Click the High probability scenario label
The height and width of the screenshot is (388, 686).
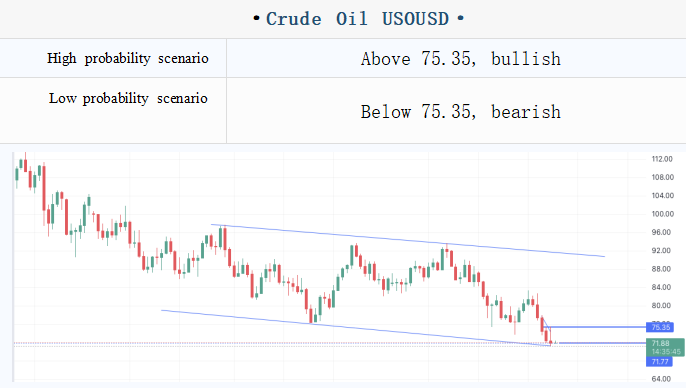[128, 58]
